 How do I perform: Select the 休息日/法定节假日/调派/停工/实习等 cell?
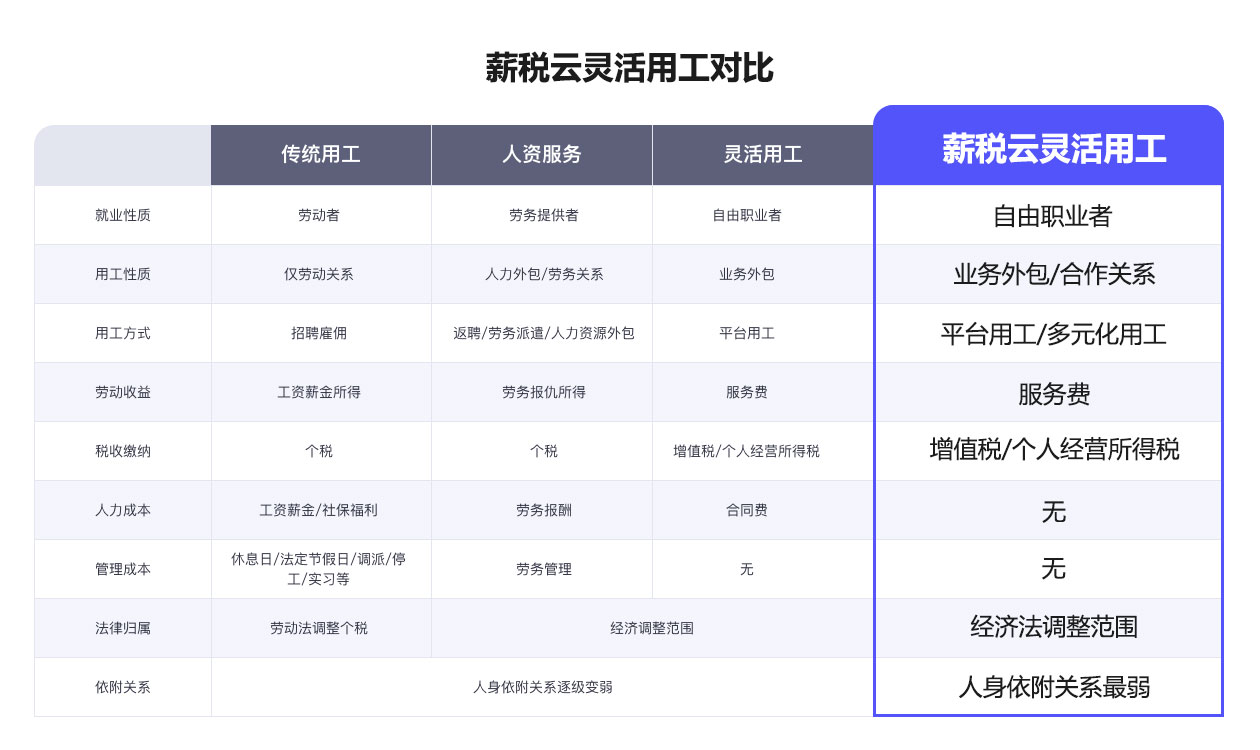[319, 569]
